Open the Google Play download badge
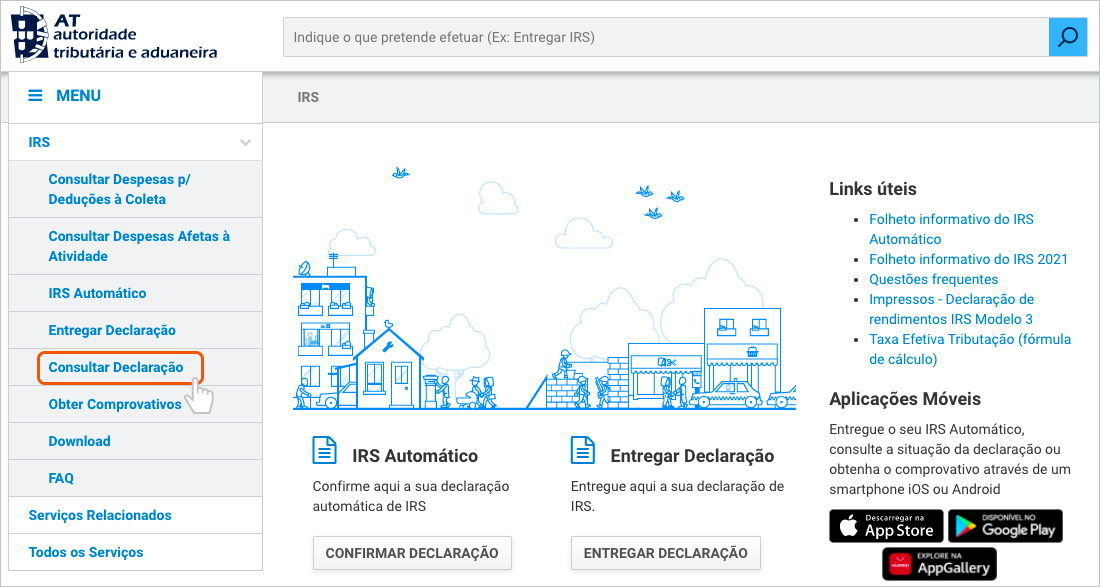 point(1005,526)
